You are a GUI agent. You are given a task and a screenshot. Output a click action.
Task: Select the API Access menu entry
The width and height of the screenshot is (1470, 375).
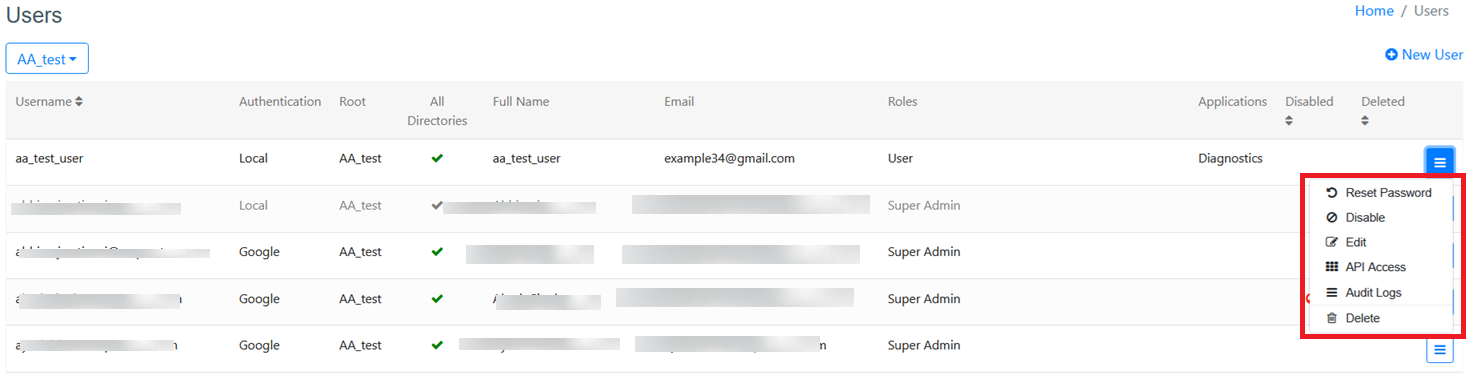click(1380, 267)
